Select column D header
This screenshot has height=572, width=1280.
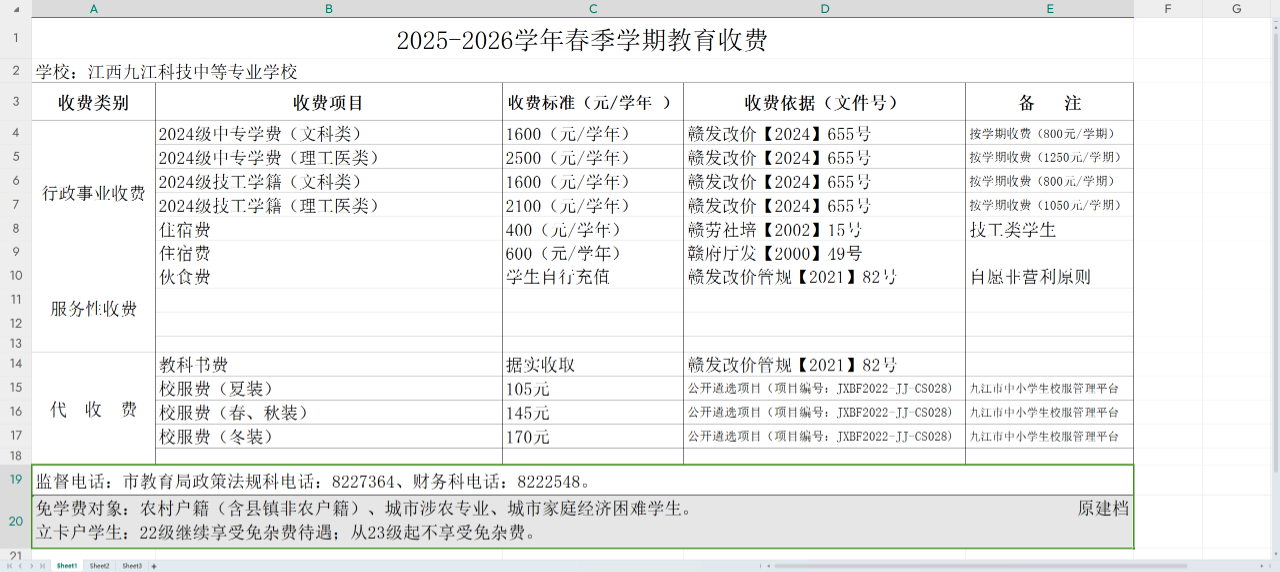pyautogui.click(x=825, y=9)
